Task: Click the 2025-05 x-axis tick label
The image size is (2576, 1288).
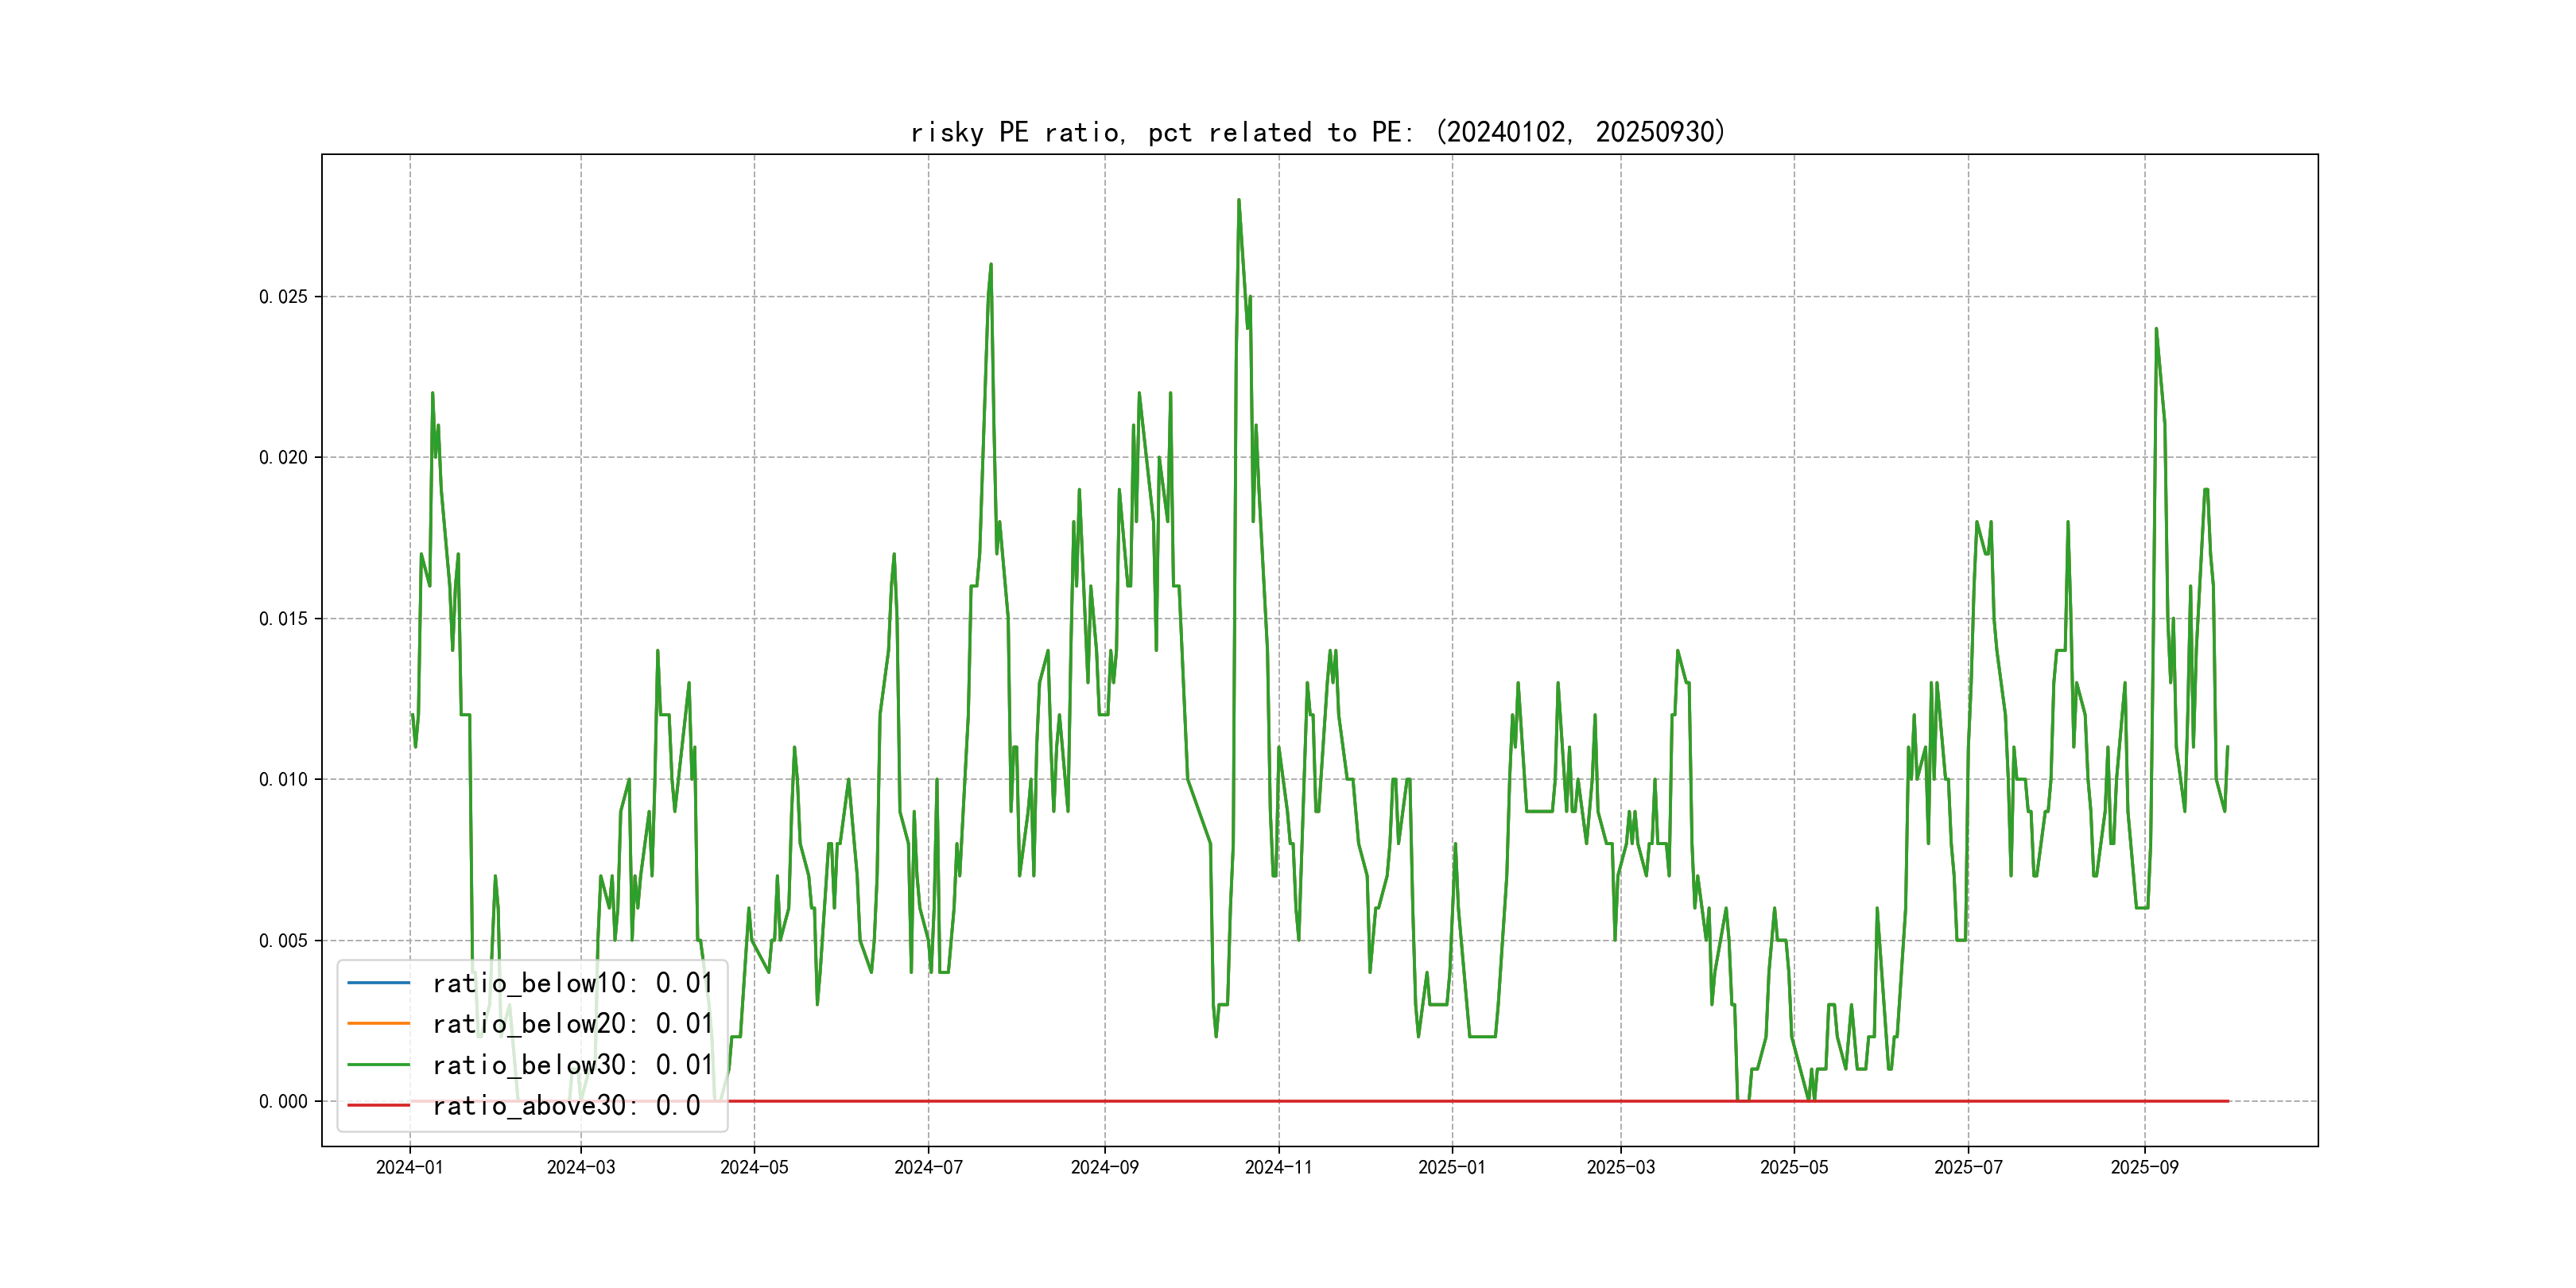Action: 1794,1167
